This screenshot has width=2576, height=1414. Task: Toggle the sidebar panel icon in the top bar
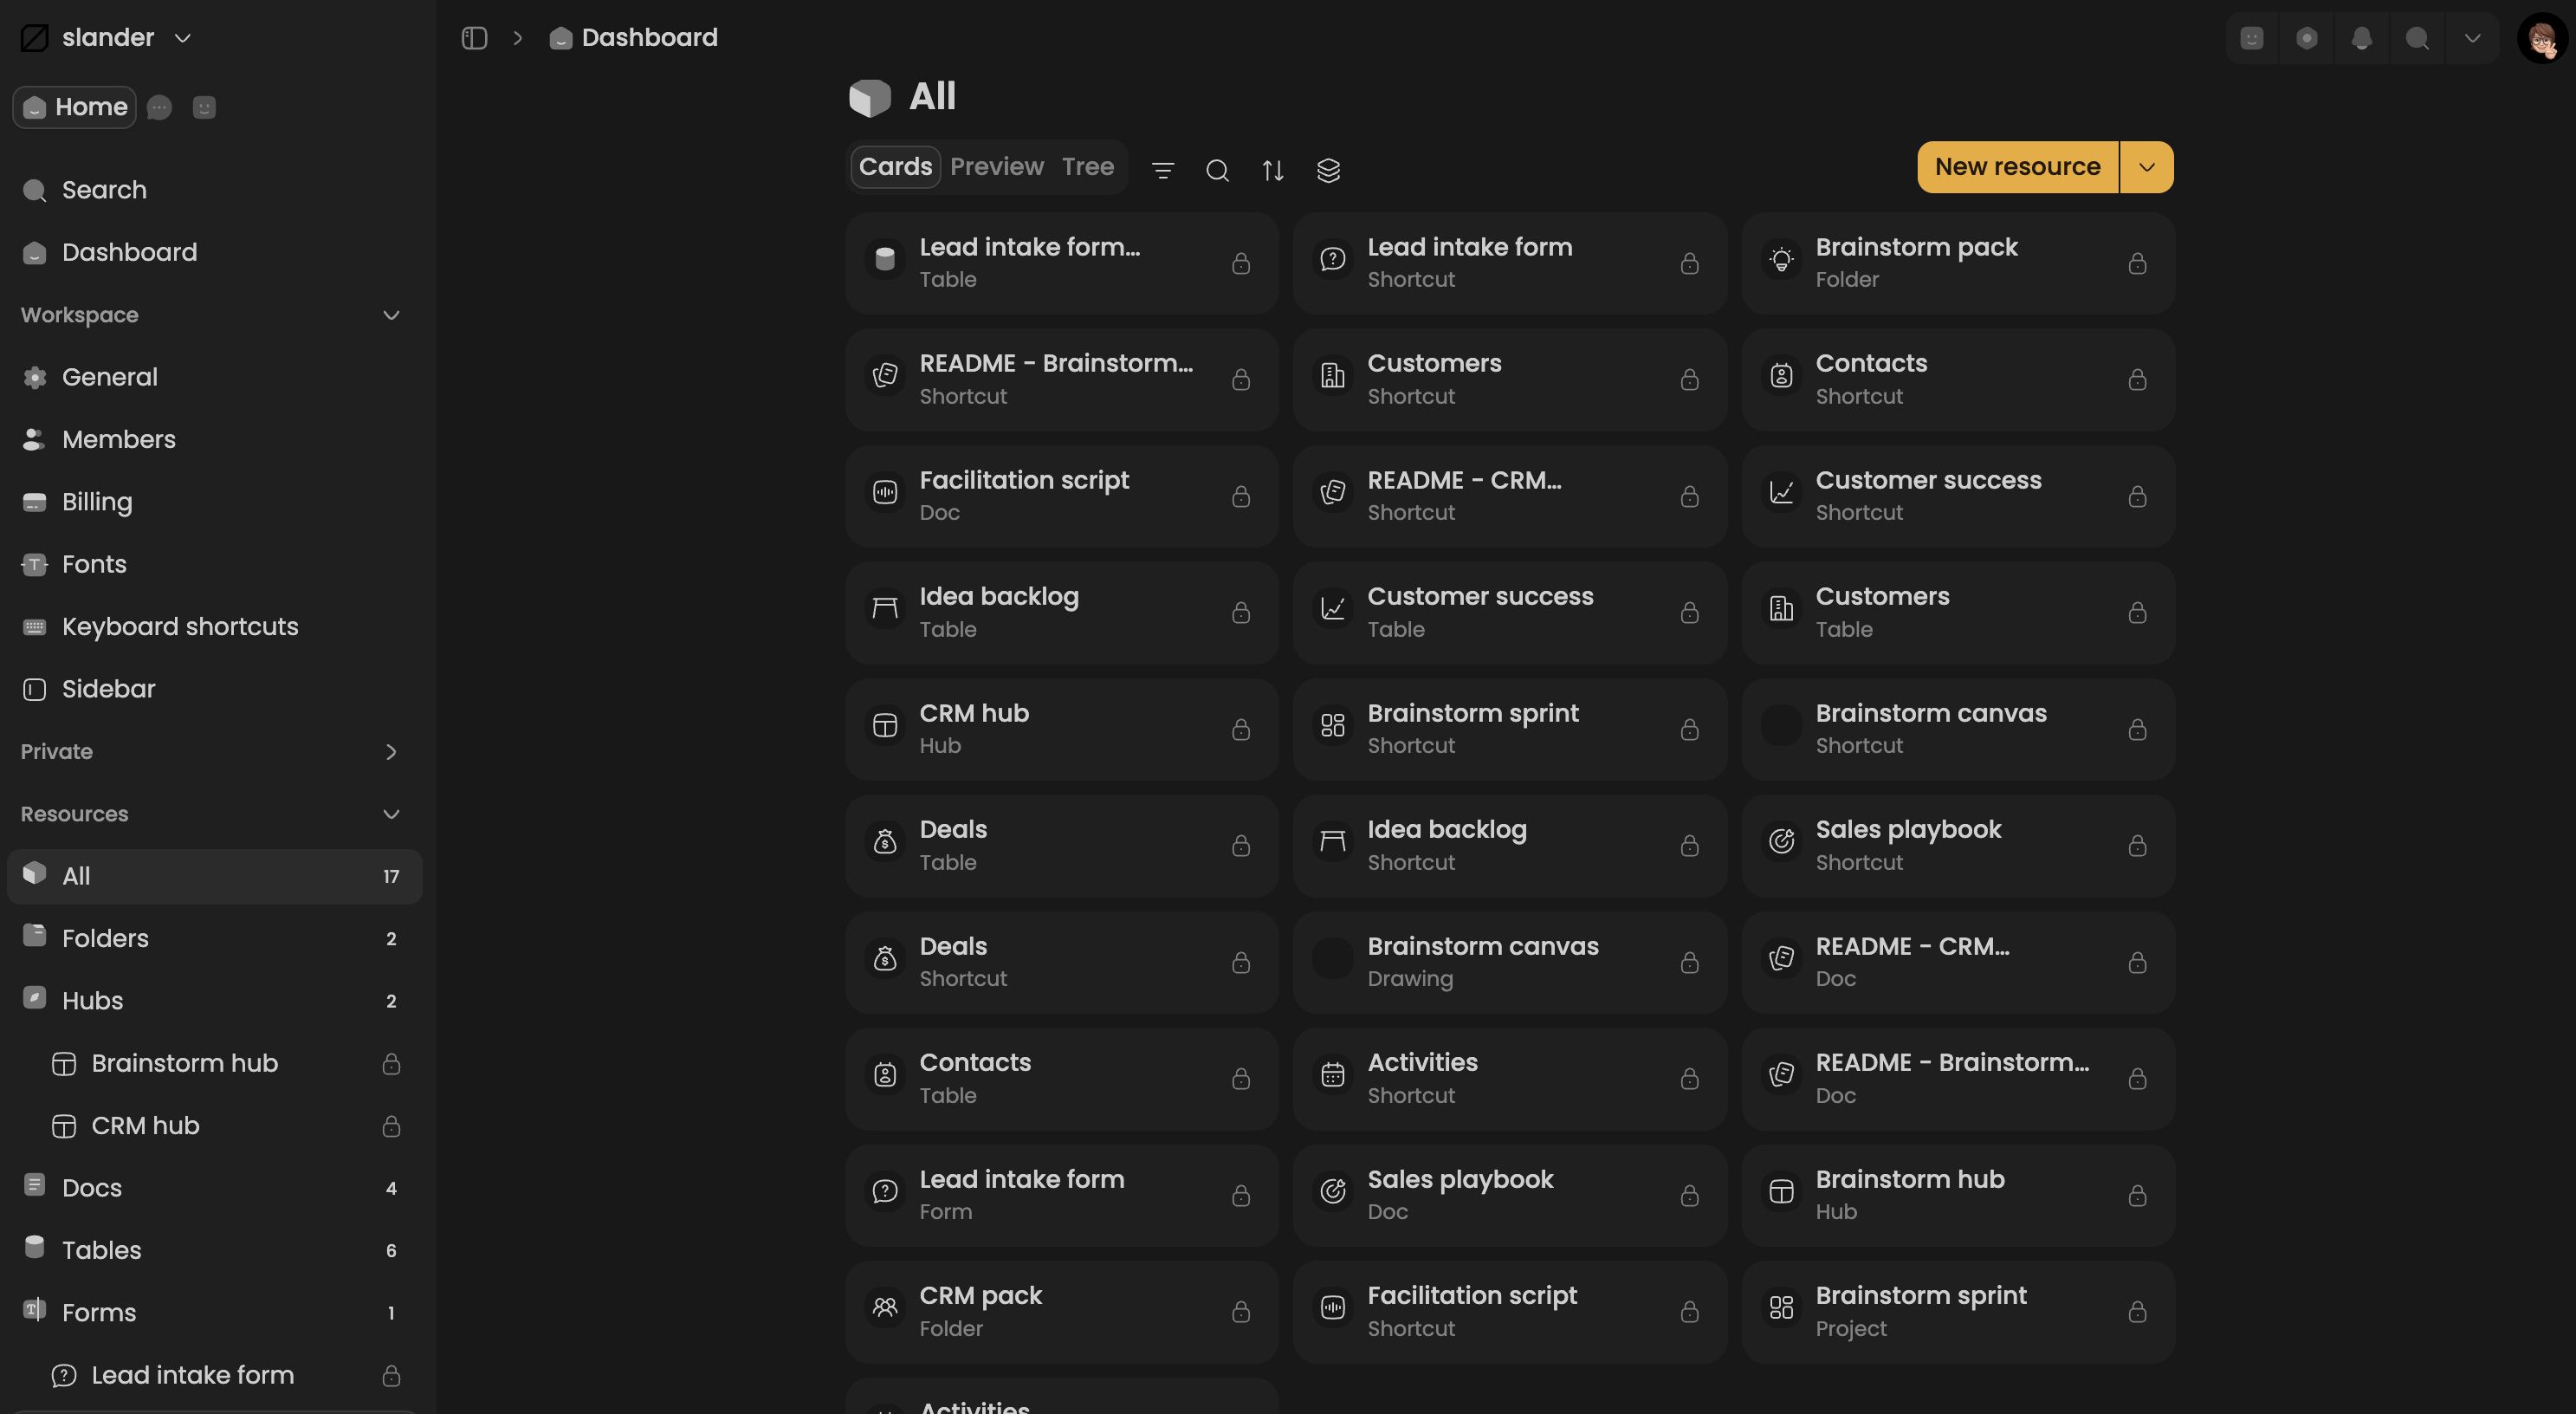click(474, 38)
